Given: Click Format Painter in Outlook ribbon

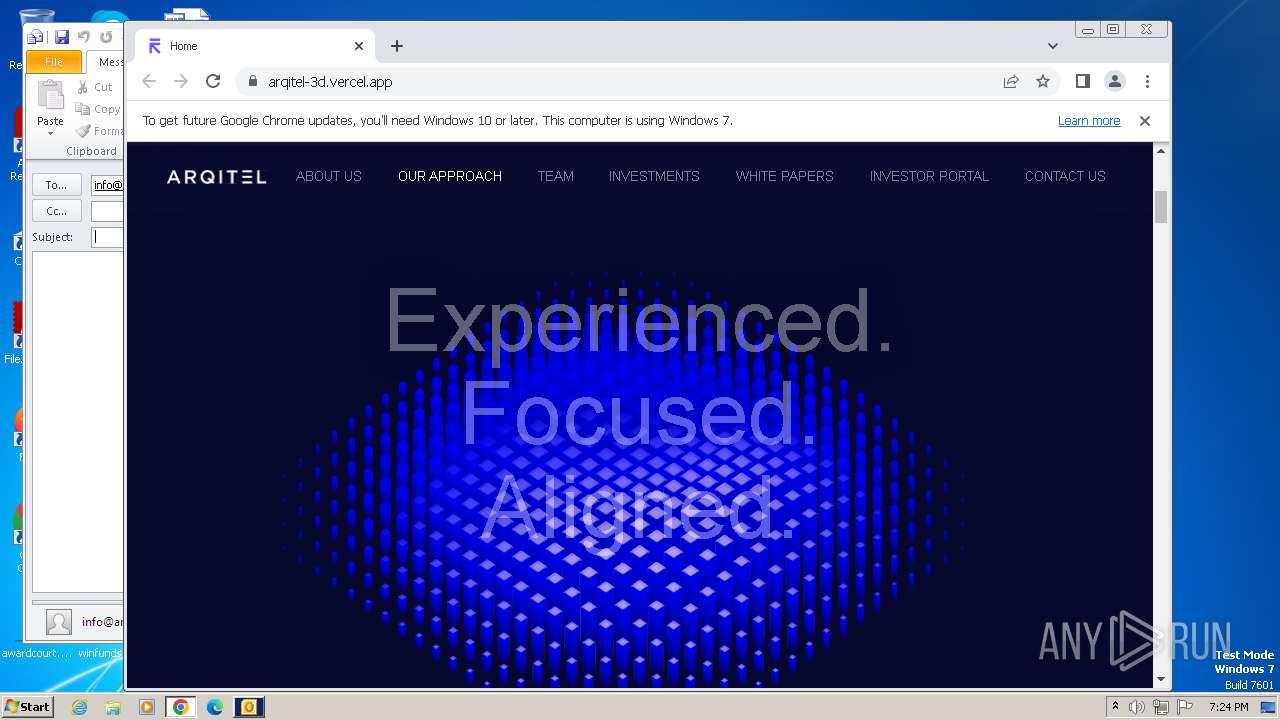Looking at the screenshot, I should [99, 131].
